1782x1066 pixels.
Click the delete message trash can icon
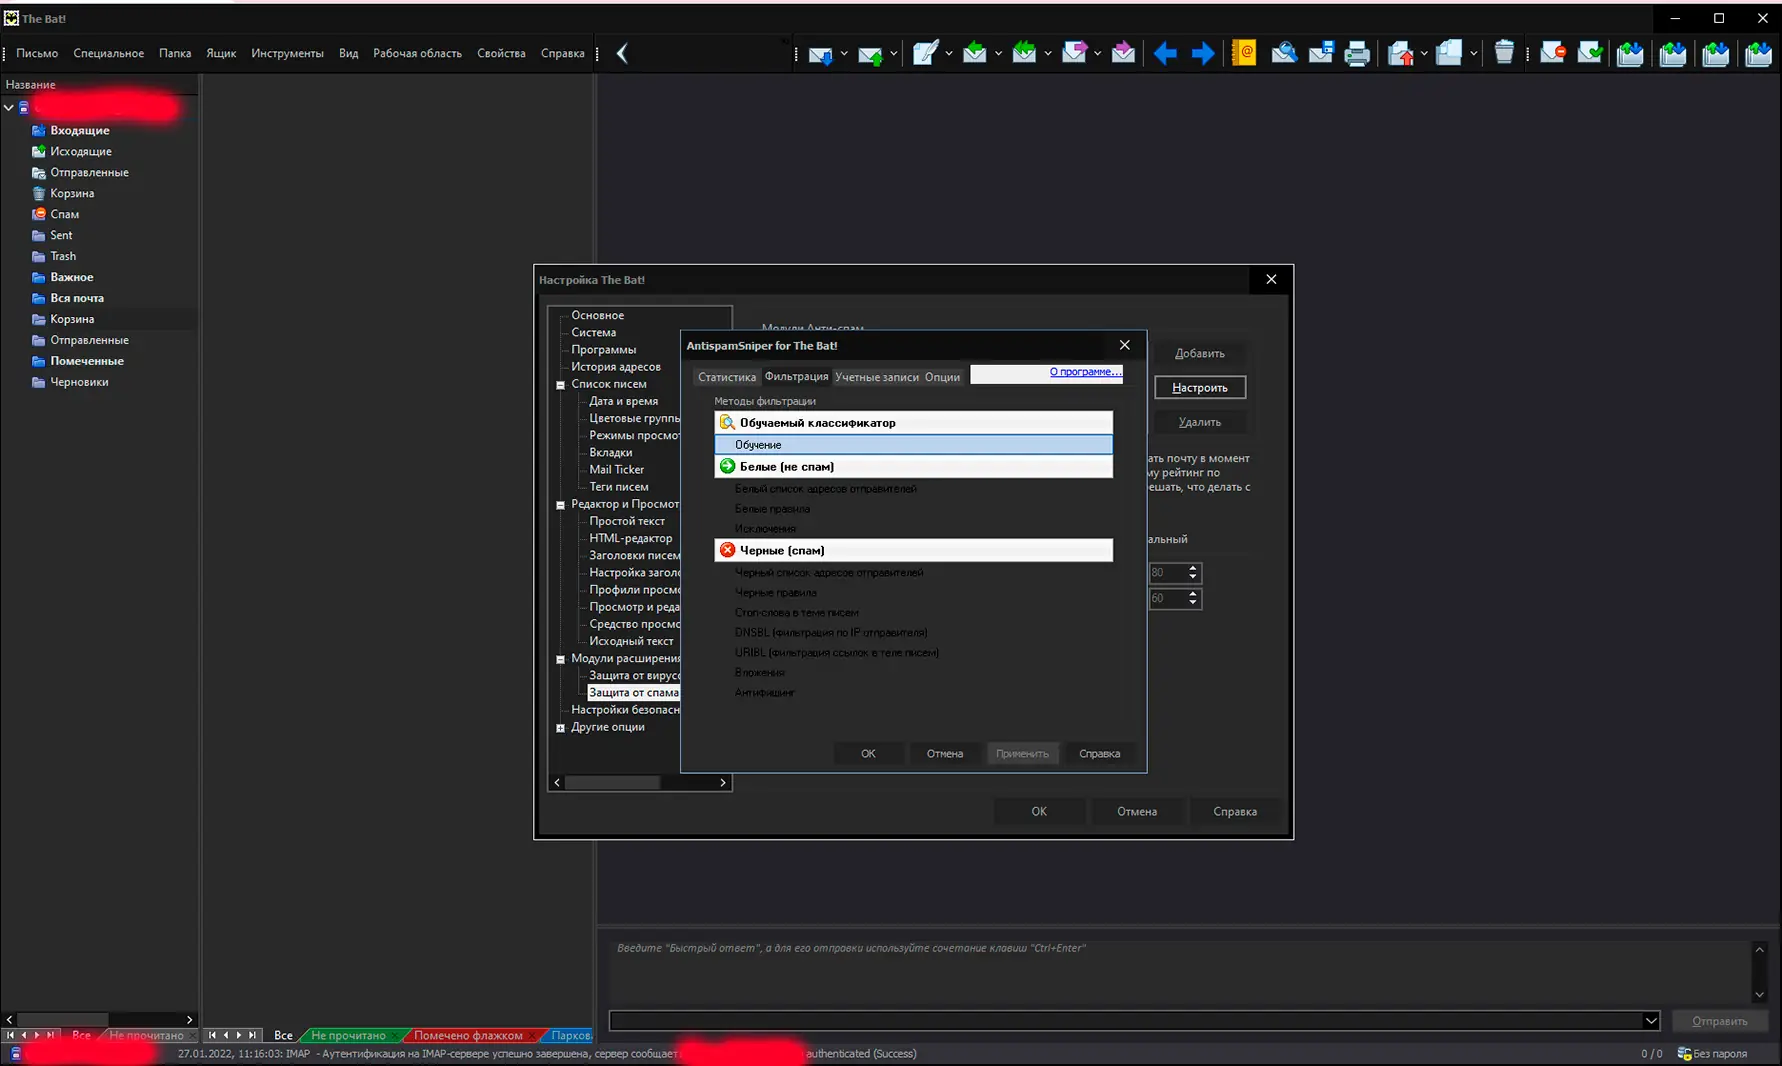(x=1504, y=53)
